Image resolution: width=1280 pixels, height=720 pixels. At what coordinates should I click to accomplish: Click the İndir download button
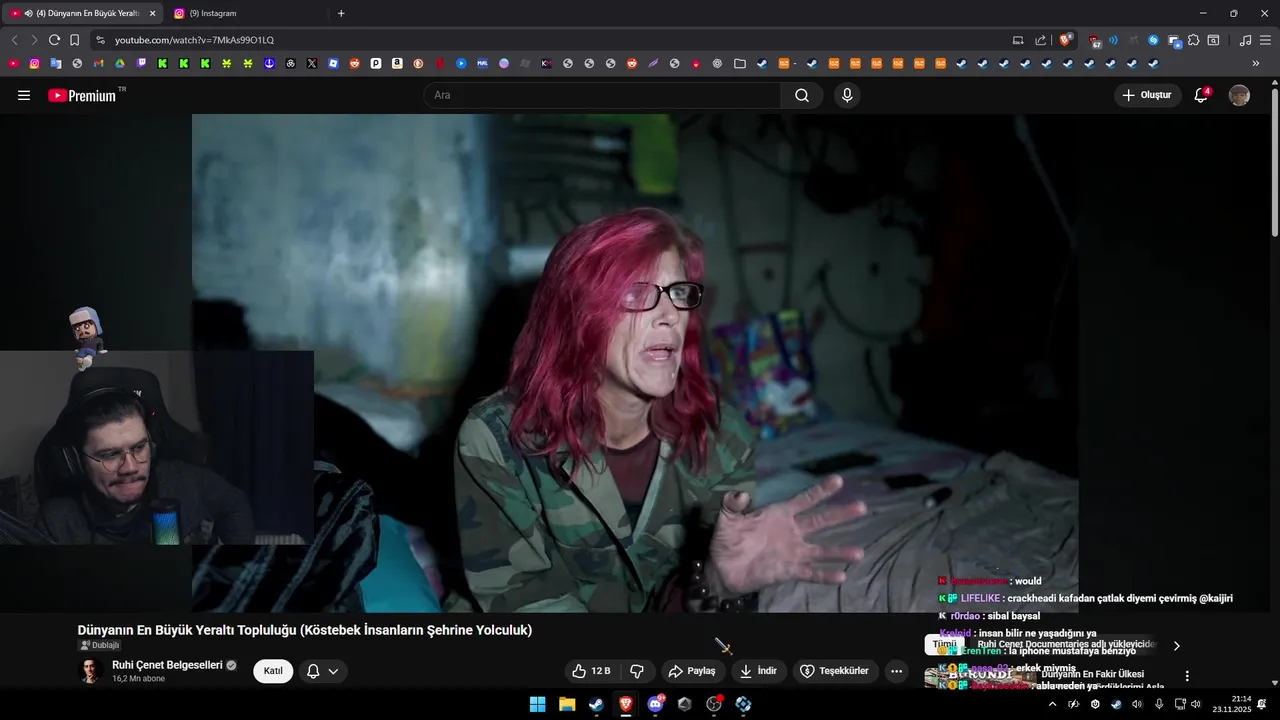coord(758,671)
